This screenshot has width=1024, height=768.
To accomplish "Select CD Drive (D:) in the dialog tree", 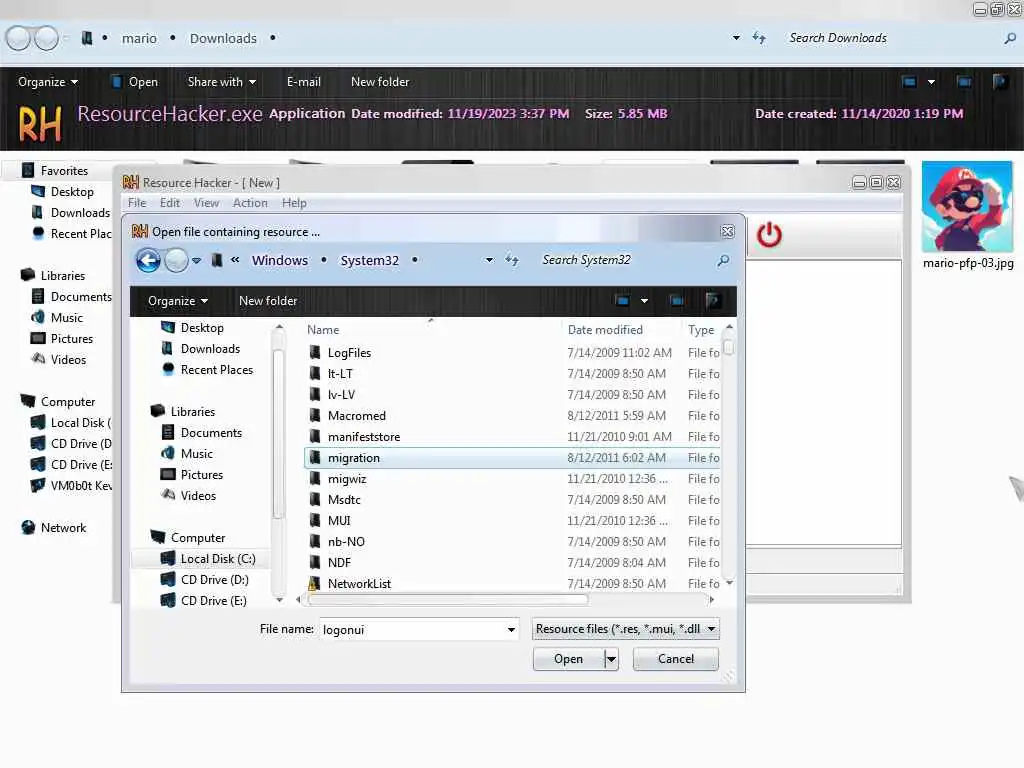I will [x=214, y=579].
